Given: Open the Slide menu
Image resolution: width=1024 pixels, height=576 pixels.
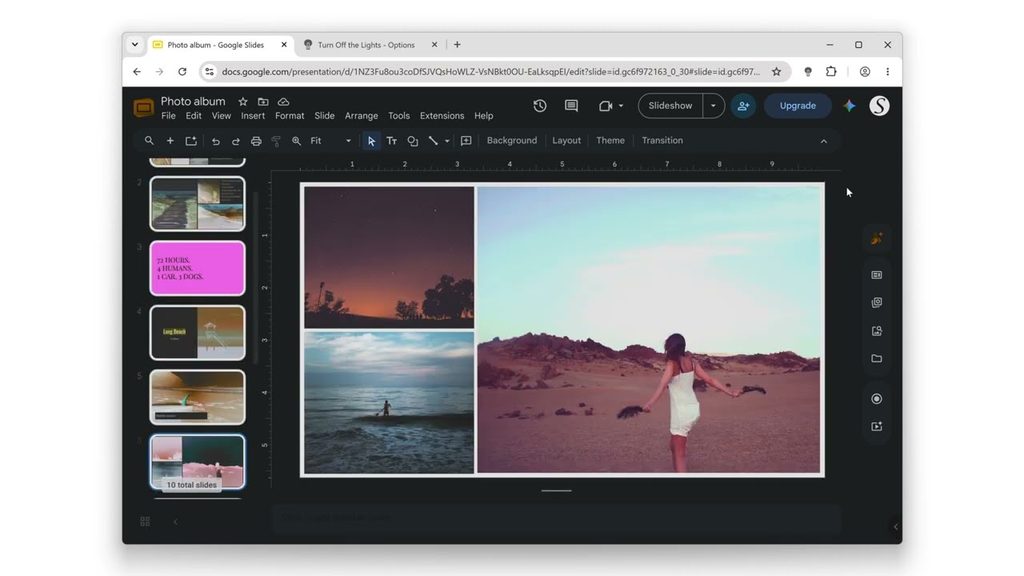Looking at the screenshot, I should (x=324, y=116).
